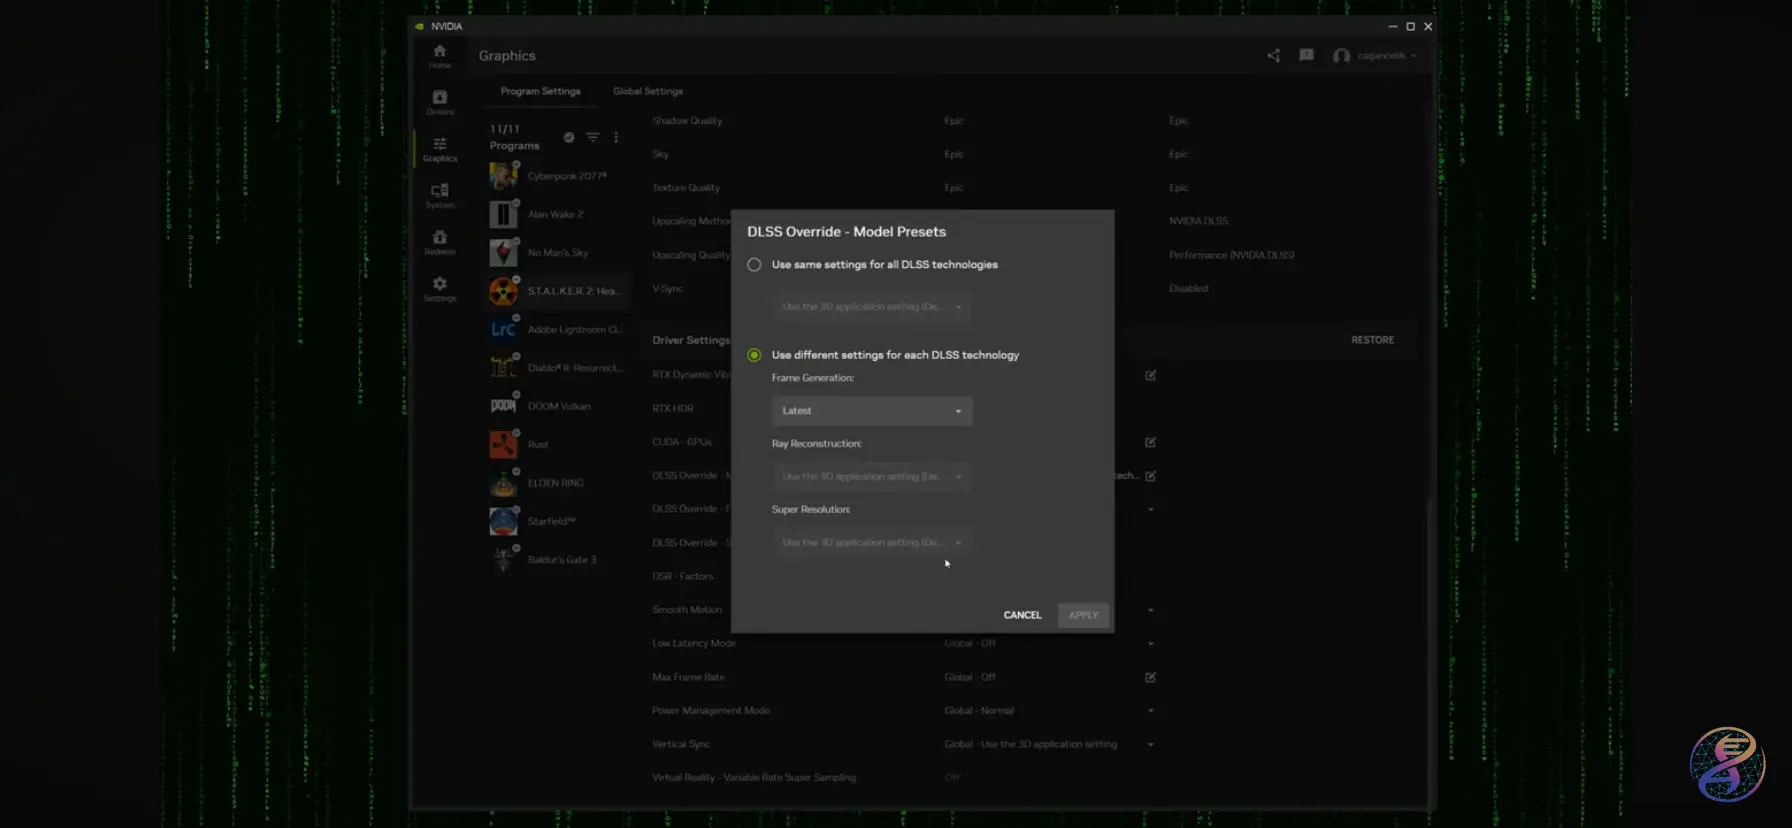Expand the Smooth Motion dropdown arrow
The width and height of the screenshot is (1792, 828).
tap(1150, 610)
